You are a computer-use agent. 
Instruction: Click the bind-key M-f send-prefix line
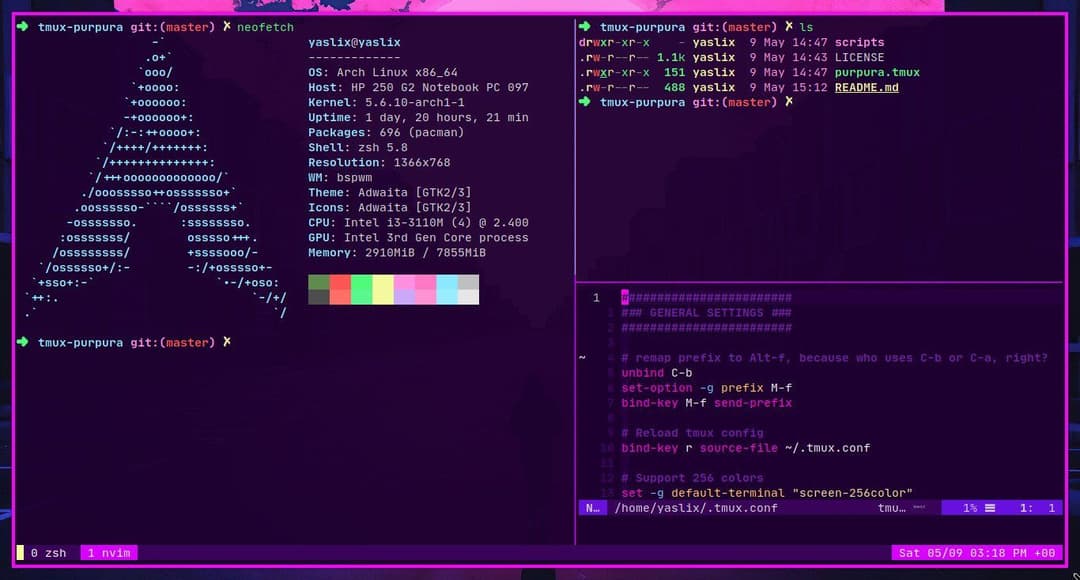click(707, 403)
